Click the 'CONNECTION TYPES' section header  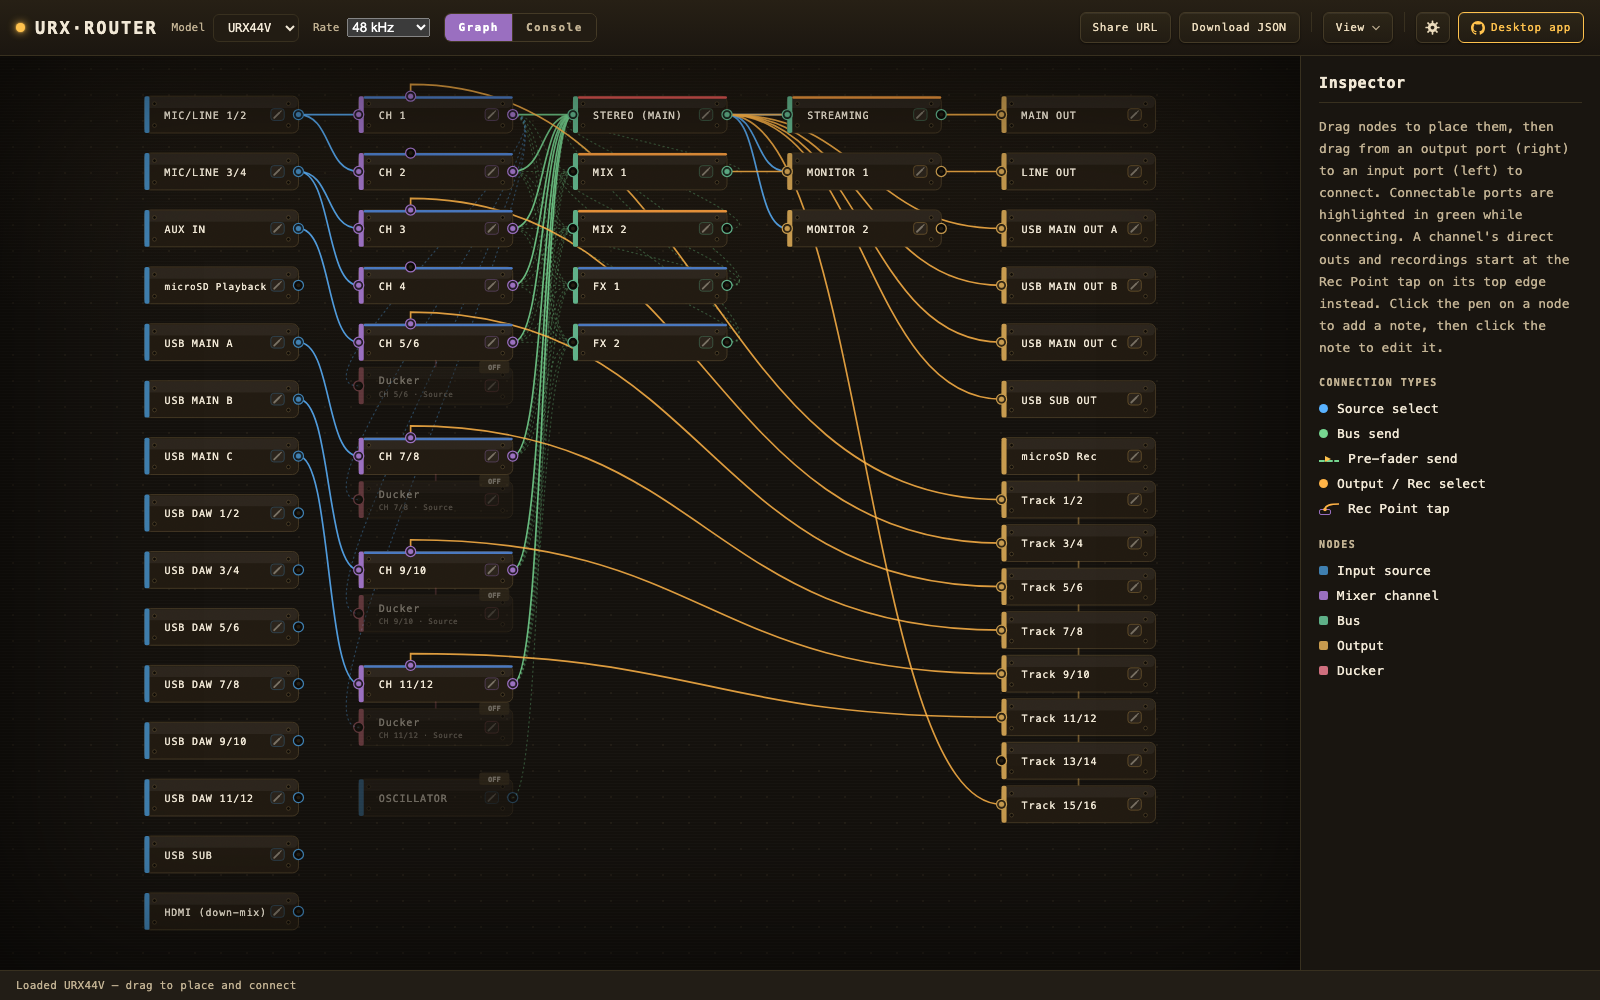1377,382
